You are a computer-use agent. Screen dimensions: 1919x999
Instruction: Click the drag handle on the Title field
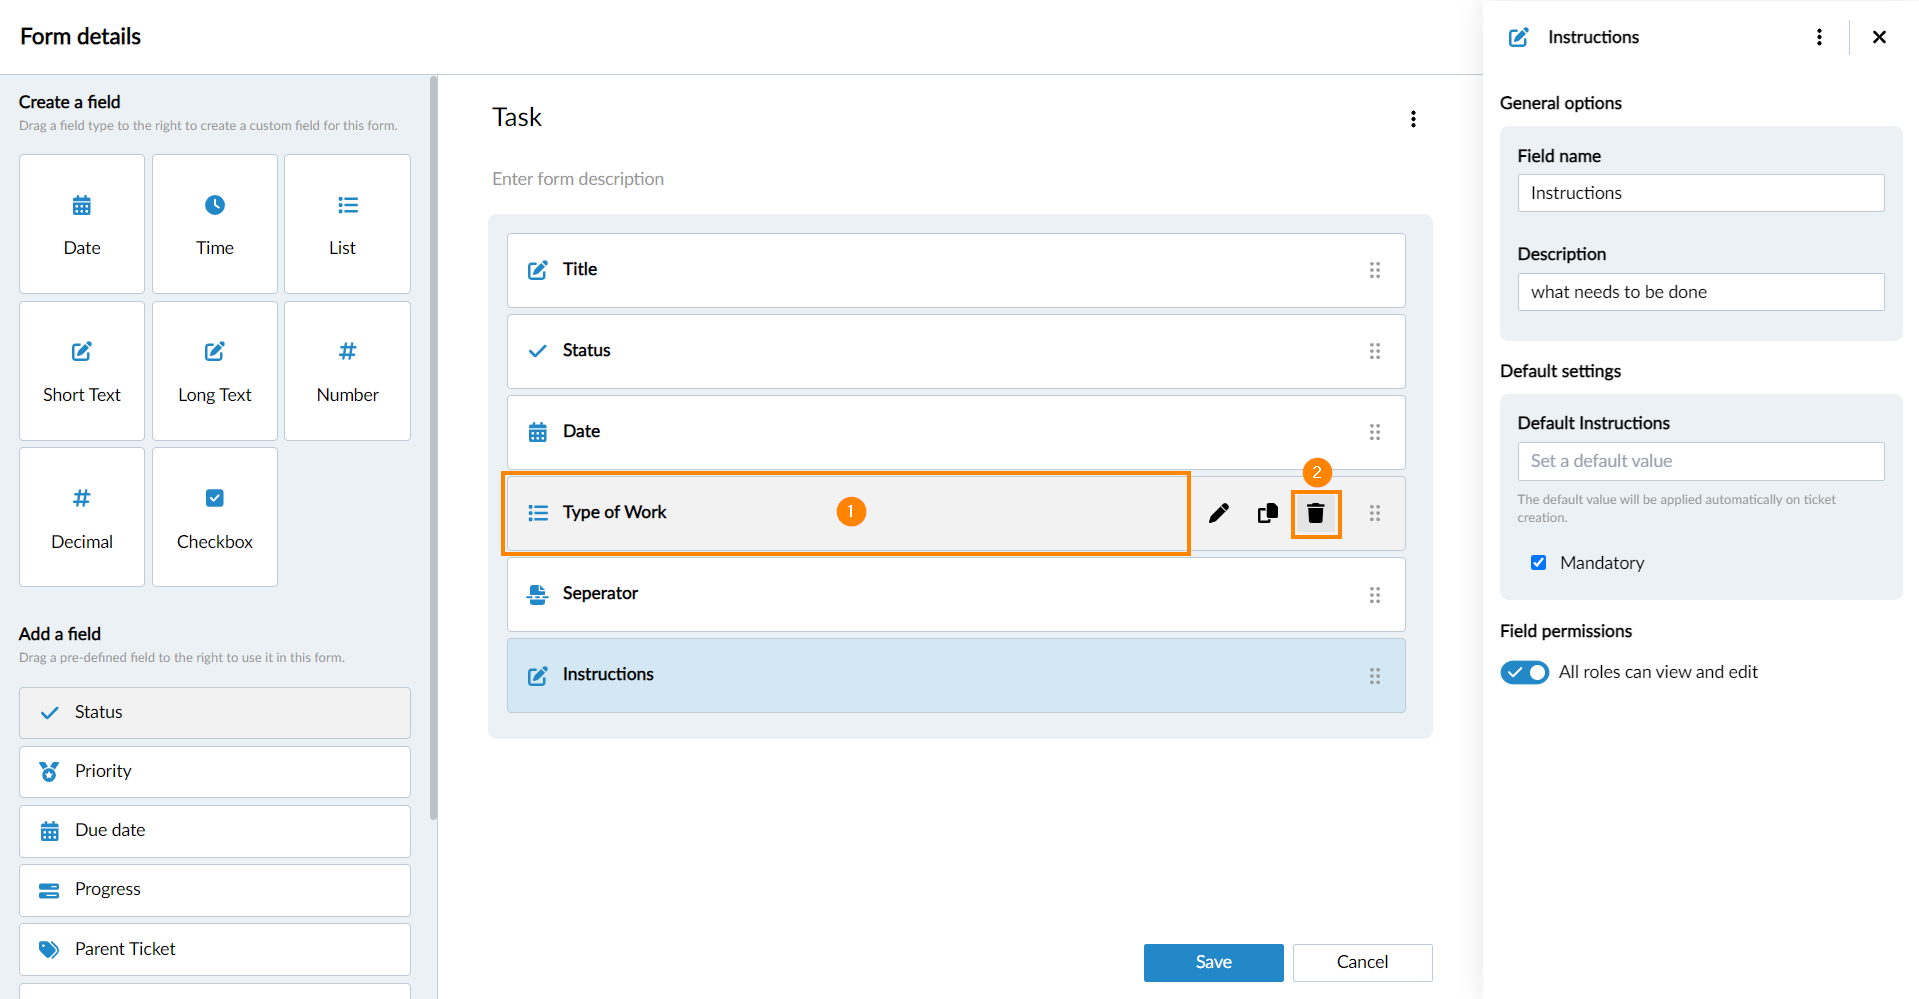[x=1375, y=270]
